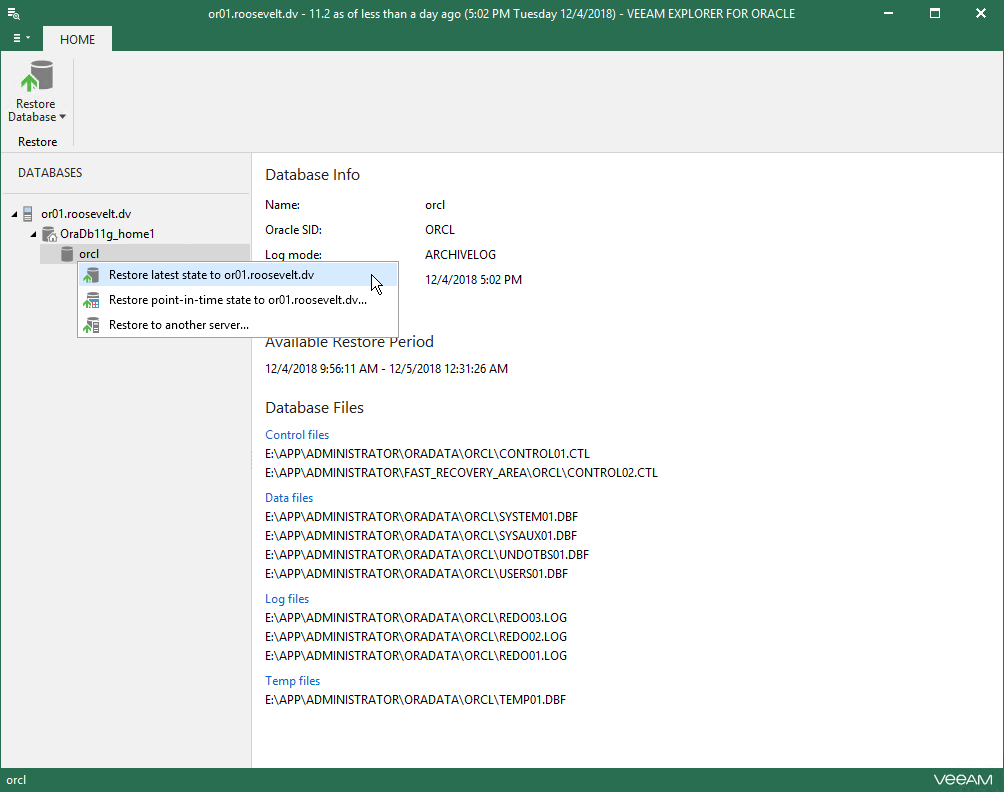
Task: Click the Temp files heading link
Action: (293, 681)
